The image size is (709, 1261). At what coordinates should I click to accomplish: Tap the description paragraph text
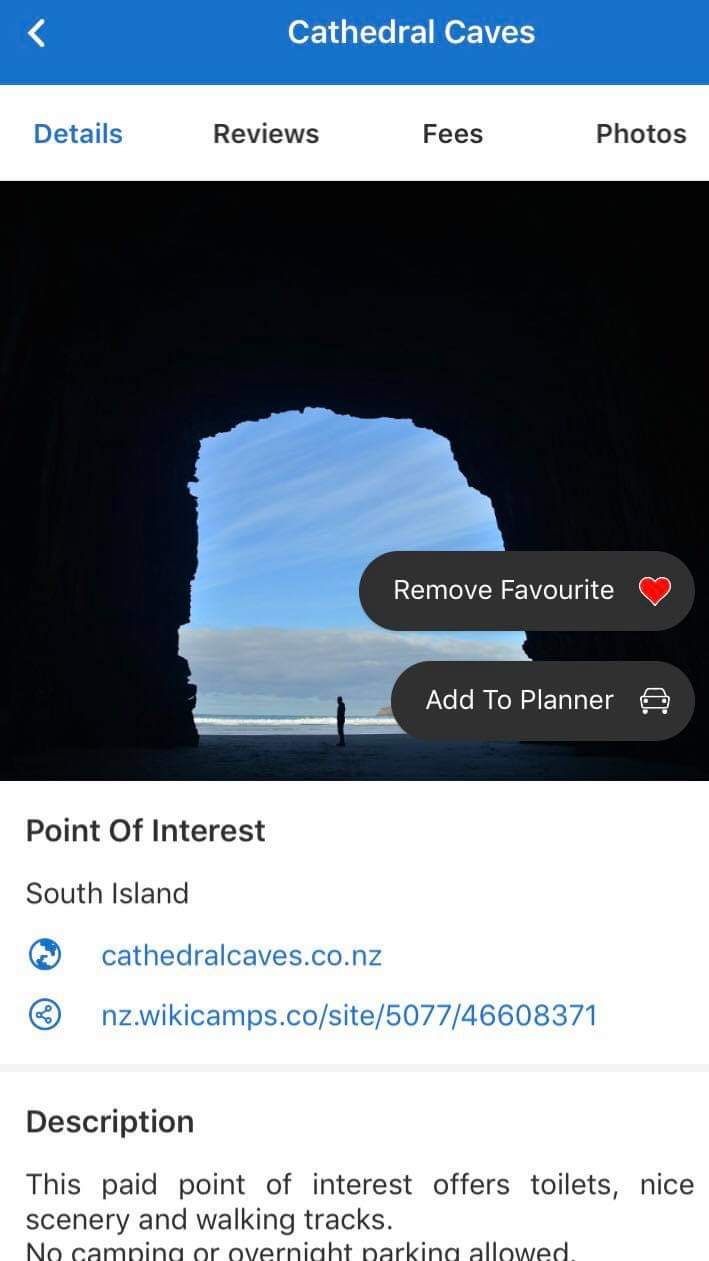click(x=360, y=1216)
